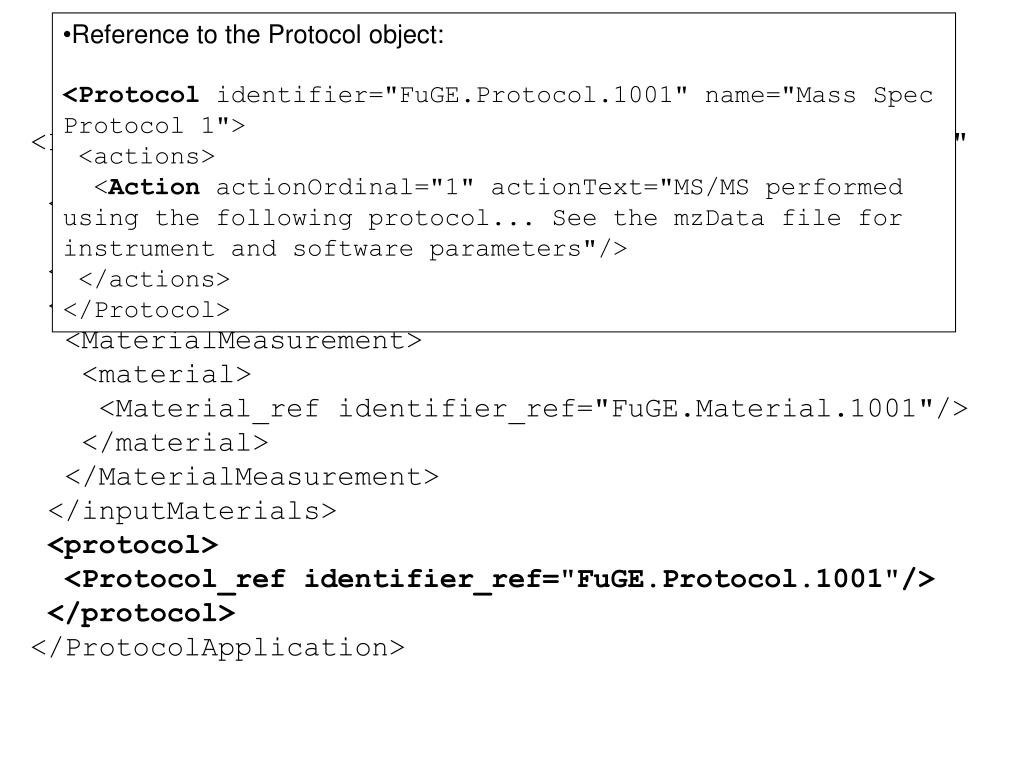Click the opening MaterialMeasurement tag

243,341
